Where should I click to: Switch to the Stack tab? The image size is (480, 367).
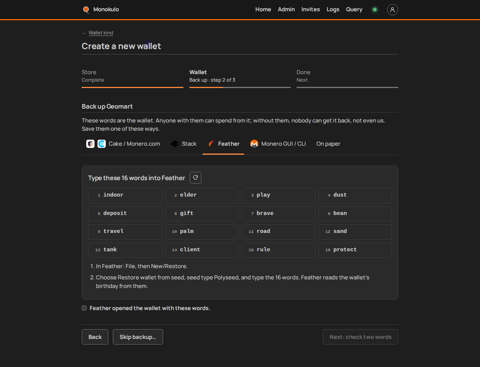coord(183,144)
